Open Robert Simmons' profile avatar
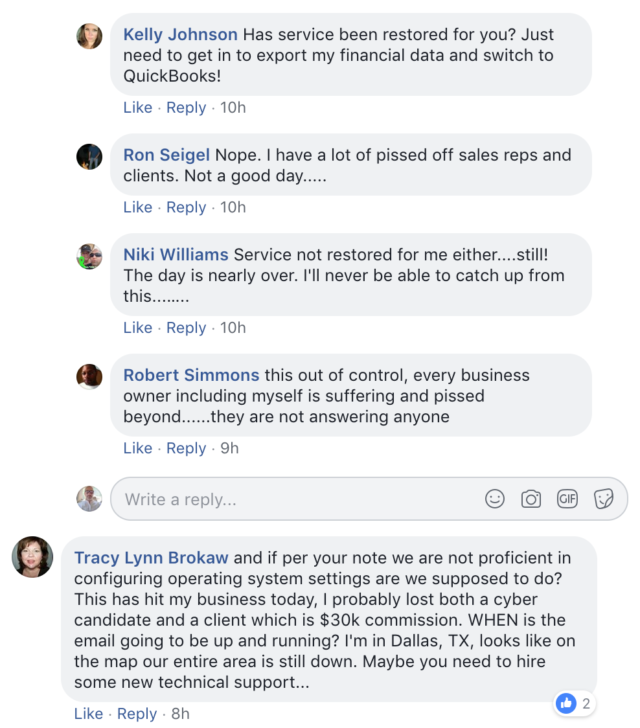The width and height of the screenshot is (640, 728). [x=89, y=376]
